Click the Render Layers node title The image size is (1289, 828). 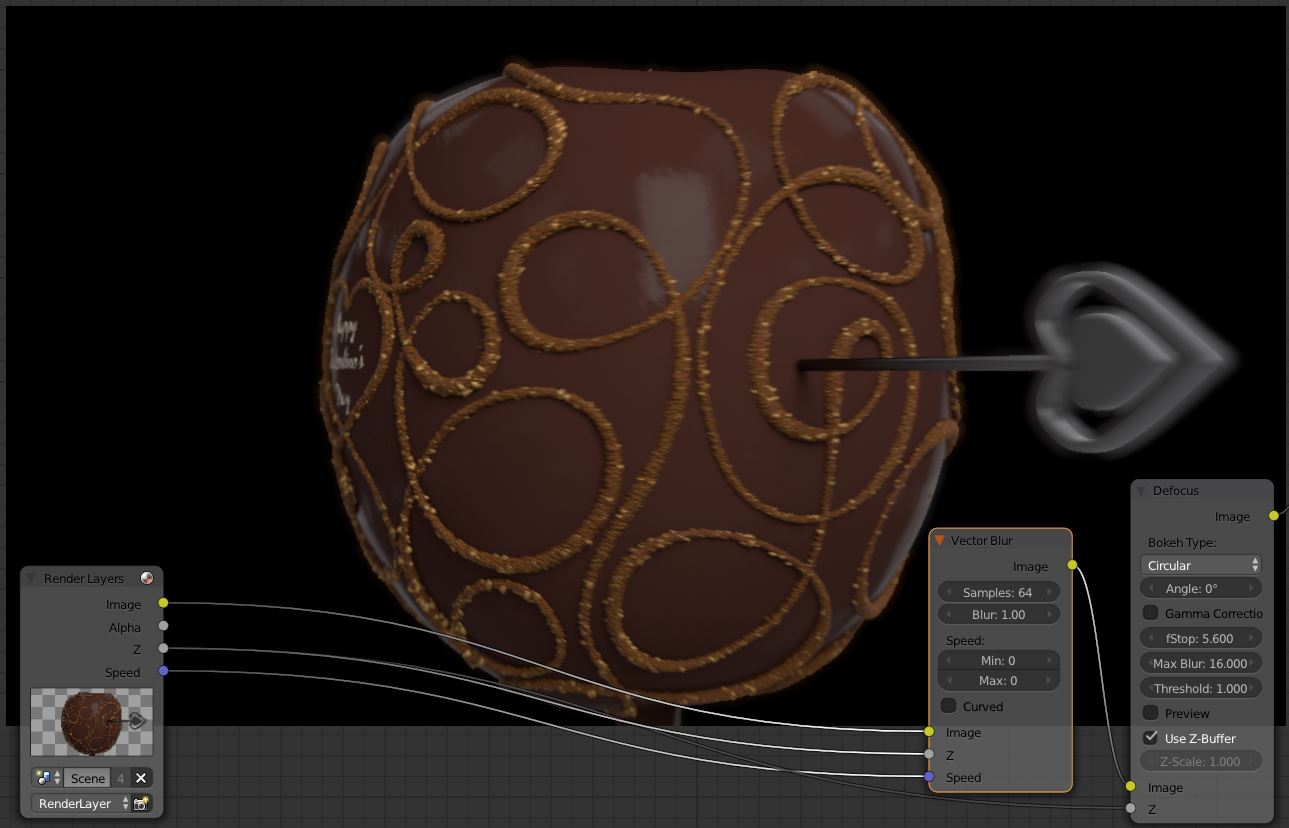84,578
